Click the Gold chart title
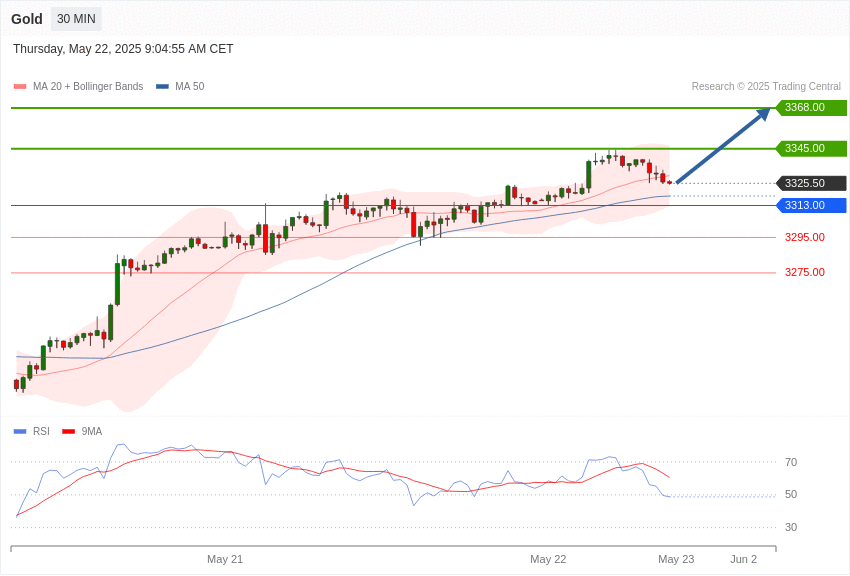Image resolution: width=850 pixels, height=576 pixels. [x=27, y=19]
